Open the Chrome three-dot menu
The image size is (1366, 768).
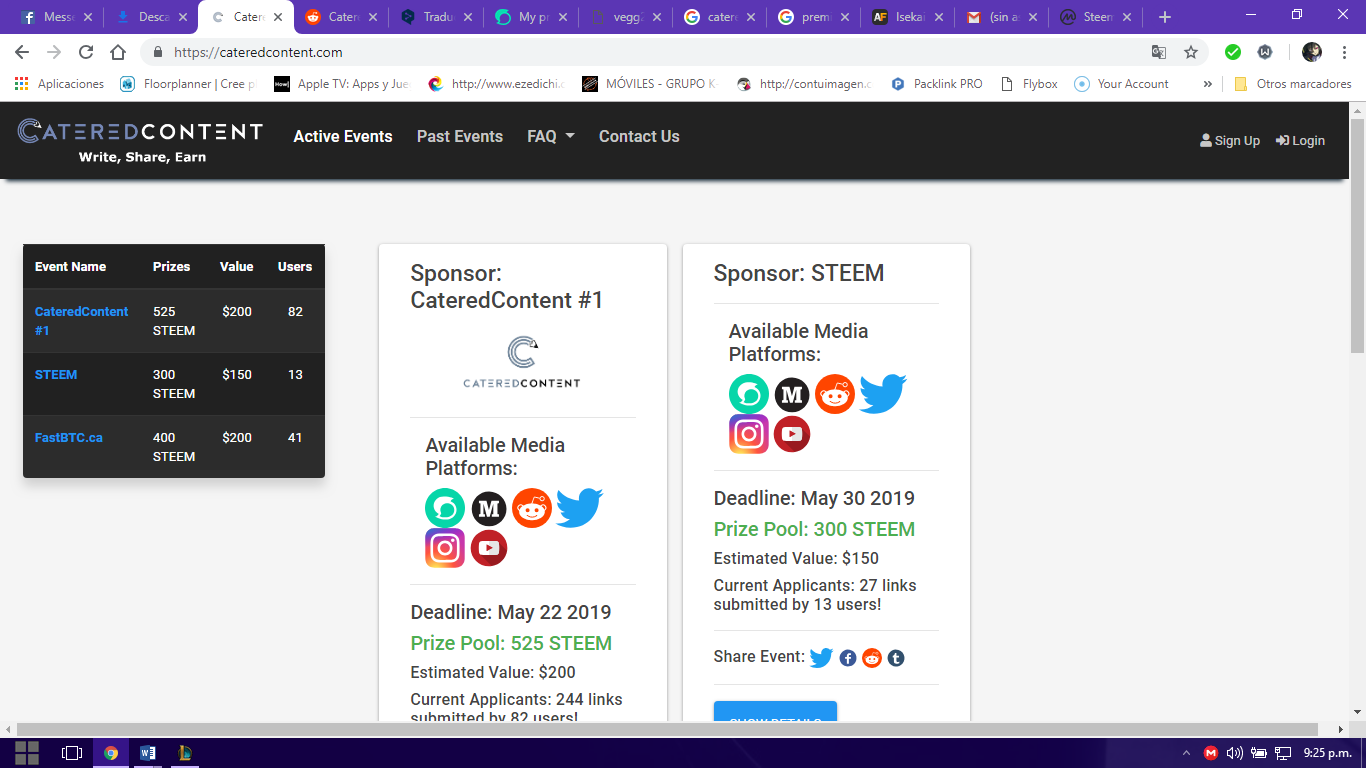(x=1344, y=52)
